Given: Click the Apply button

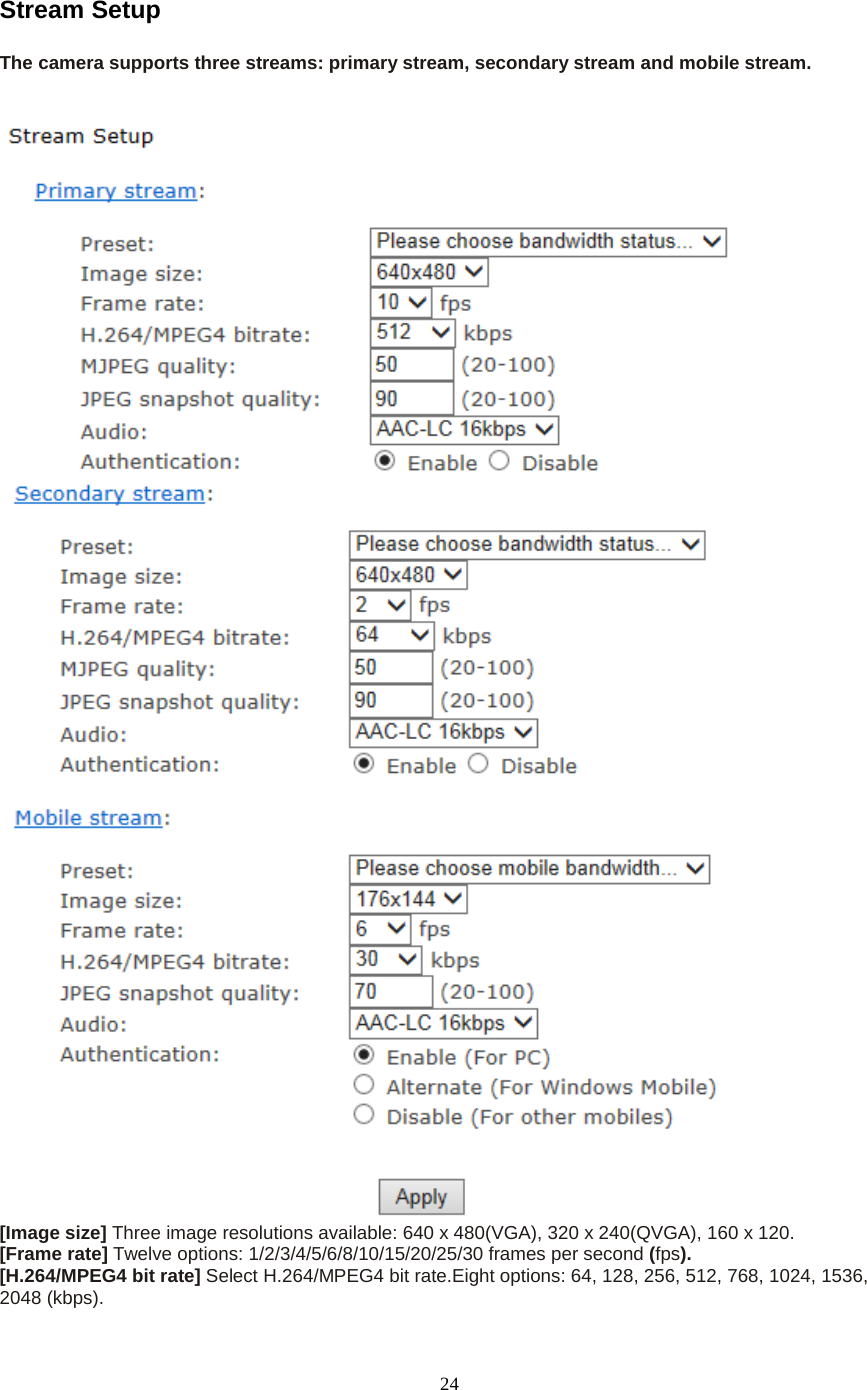Looking at the screenshot, I should (421, 1197).
